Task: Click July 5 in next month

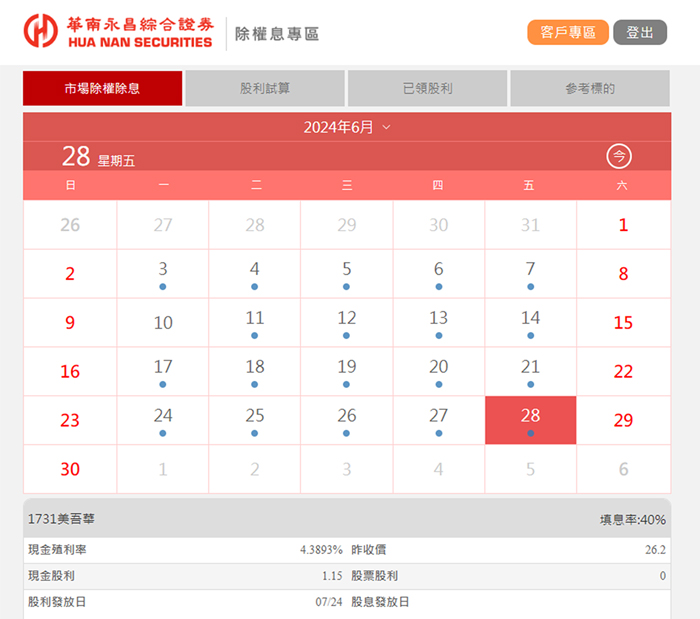Action: click(x=530, y=469)
